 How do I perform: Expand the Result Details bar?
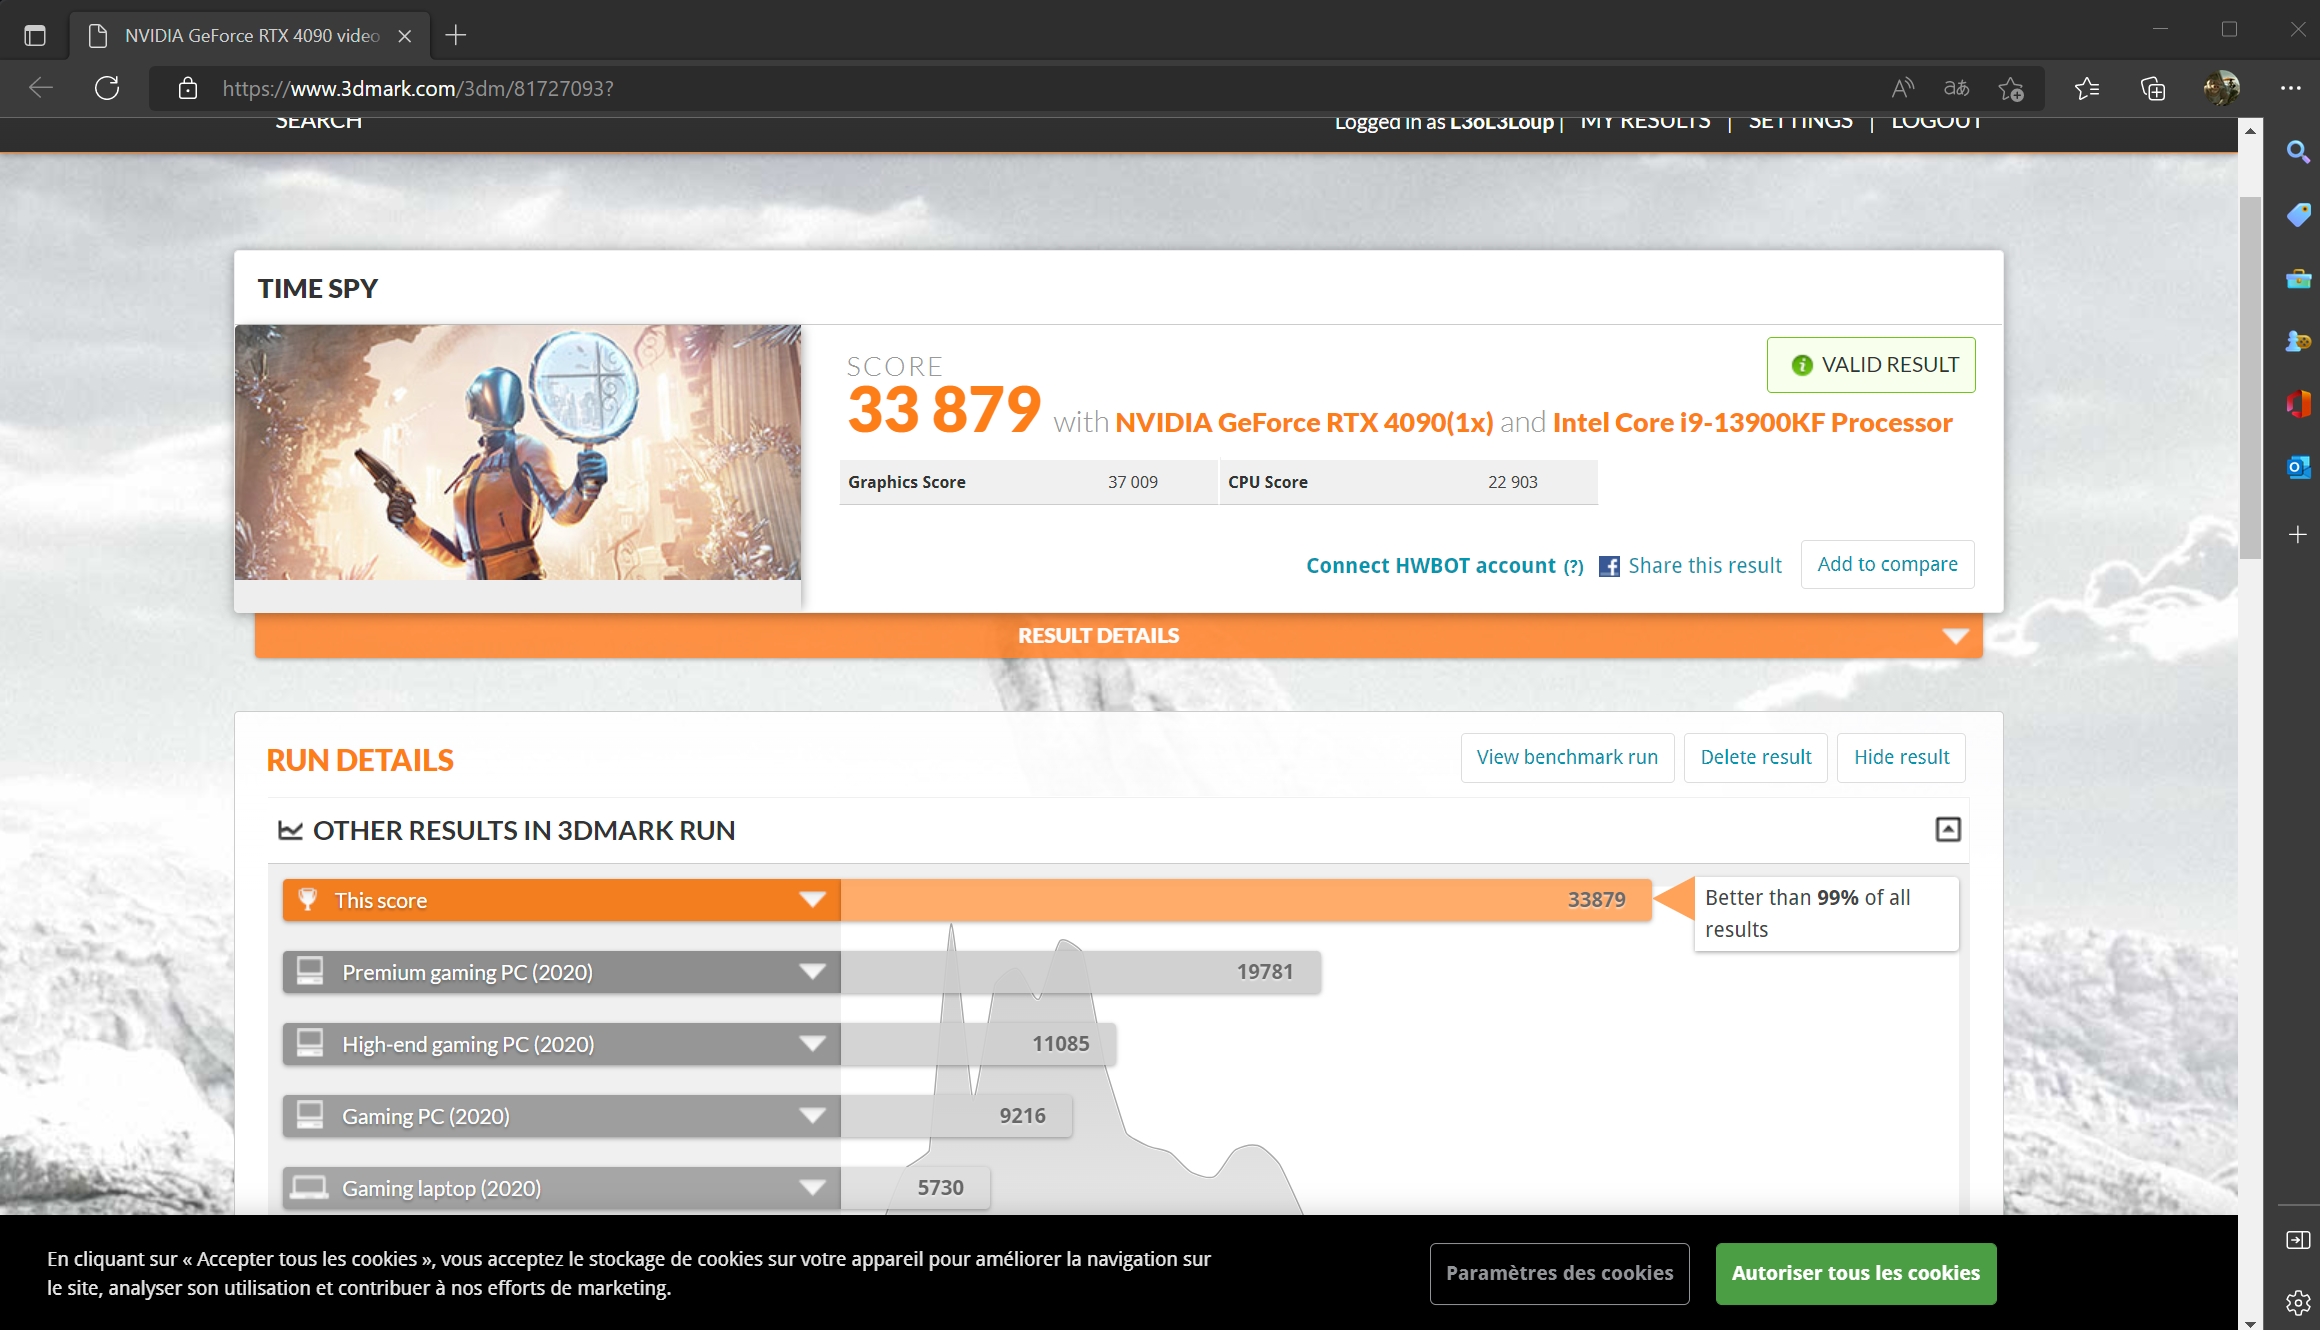[x=1118, y=636]
